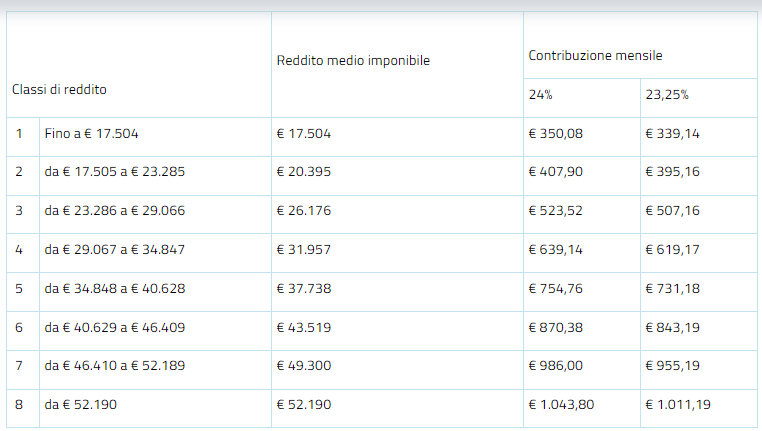Viewport: 762px width, 431px height.
Task: Click the € 1.011,19 contribution cell
Action: click(x=679, y=405)
